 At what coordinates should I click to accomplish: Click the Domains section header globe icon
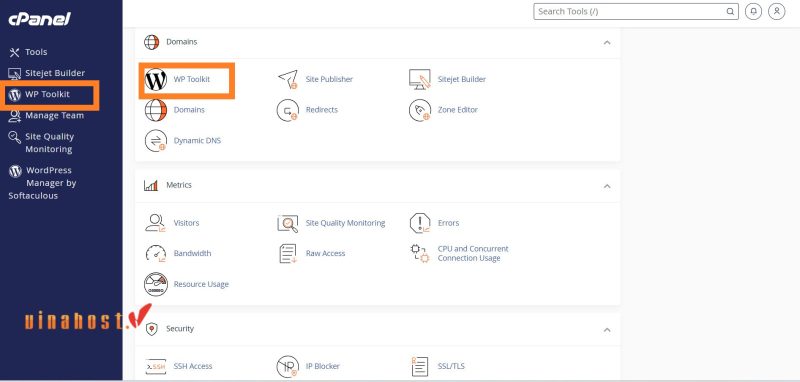152,42
